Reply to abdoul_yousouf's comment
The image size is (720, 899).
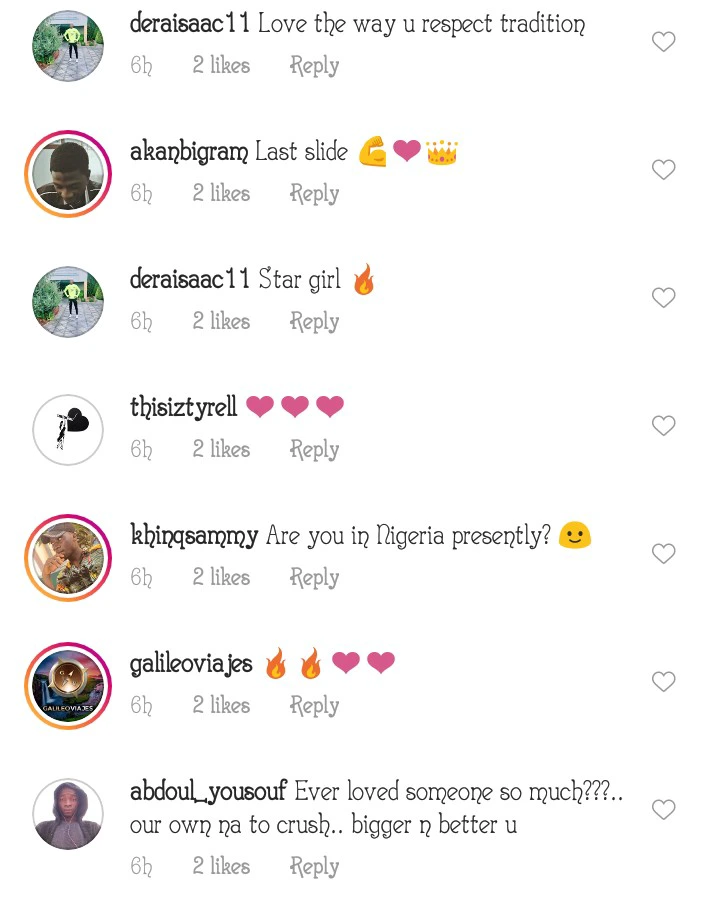tap(314, 867)
